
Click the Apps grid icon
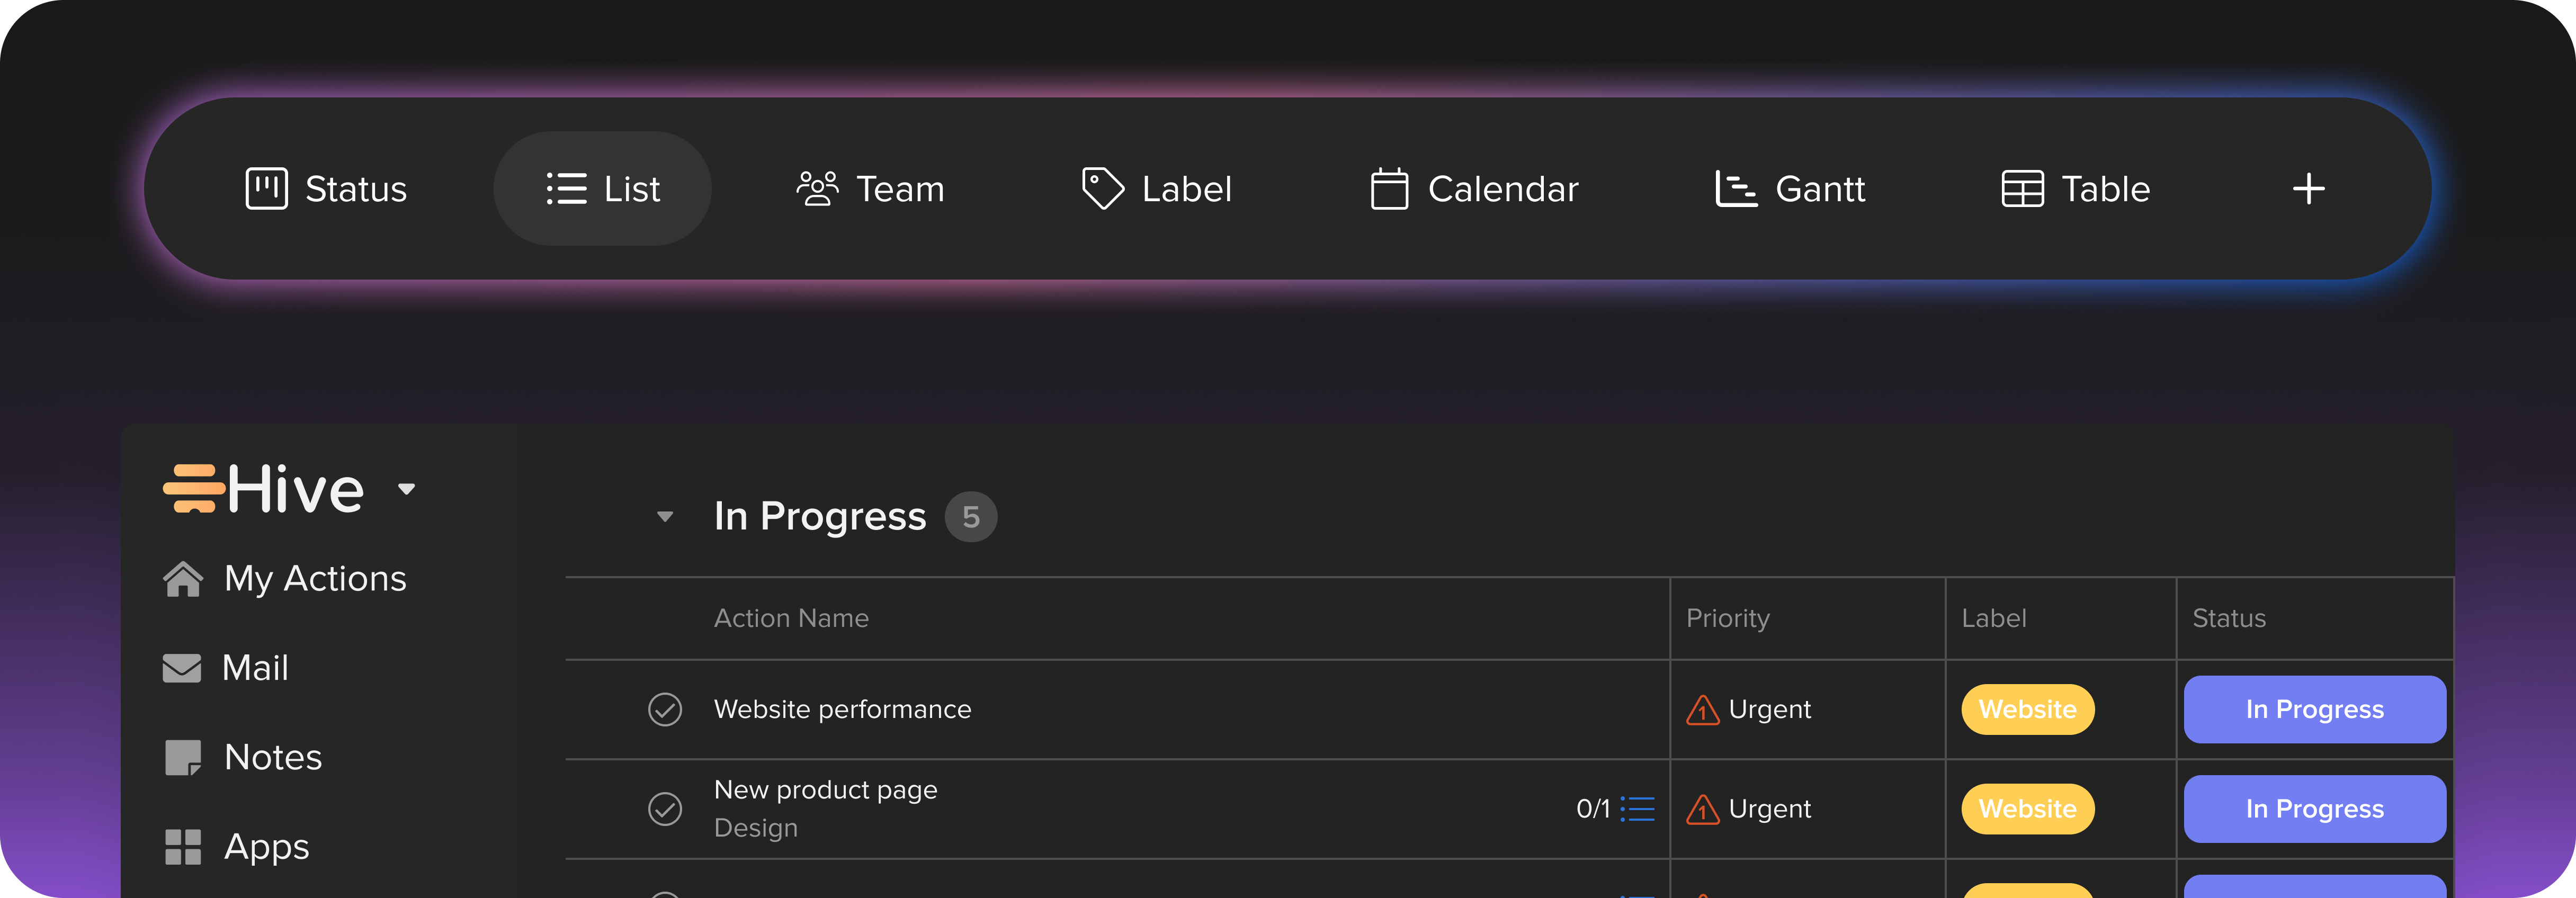pyautogui.click(x=183, y=847)
